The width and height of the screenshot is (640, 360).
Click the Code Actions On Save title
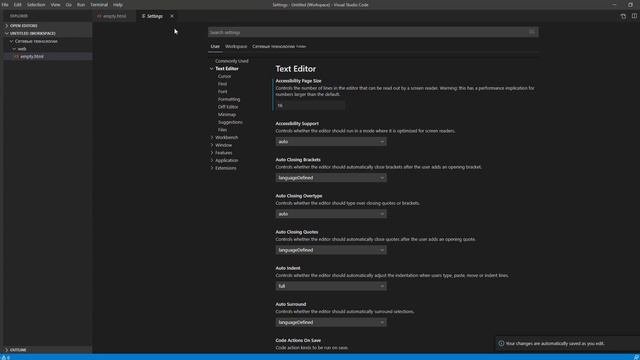(298, 340)
